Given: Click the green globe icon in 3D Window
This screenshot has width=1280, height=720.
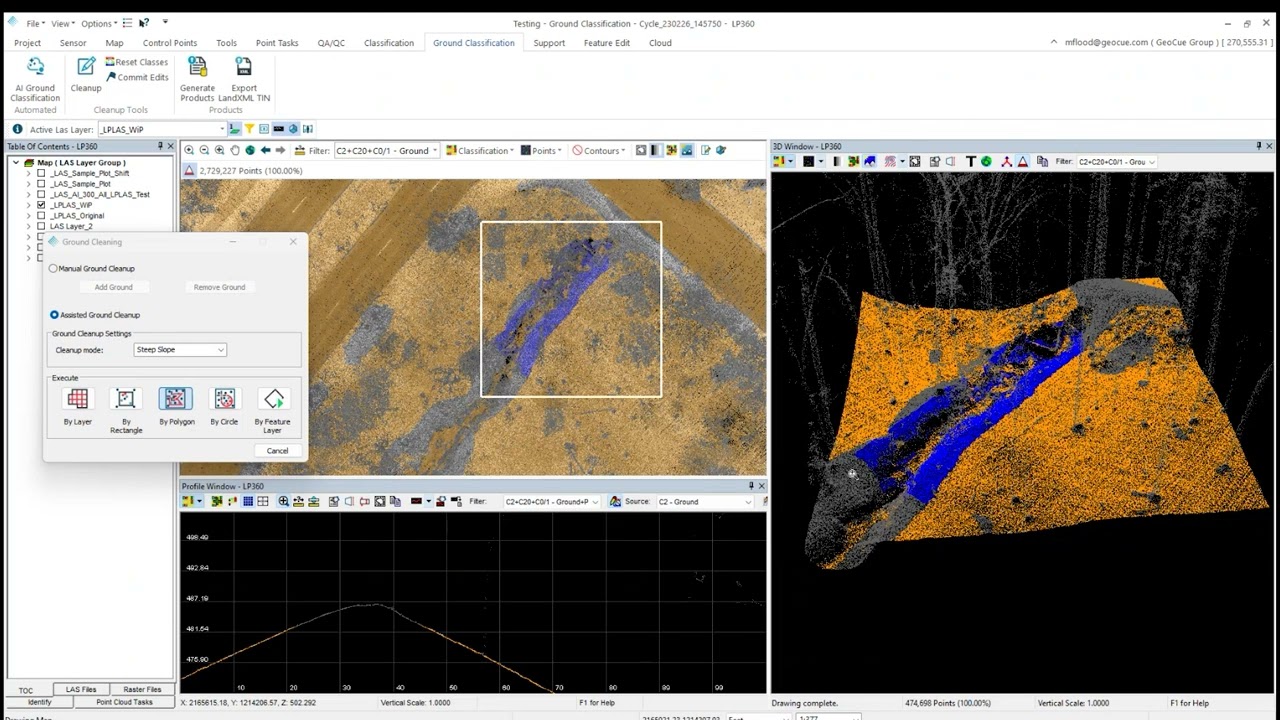Looking at the screenshot, I should point(986,161).
